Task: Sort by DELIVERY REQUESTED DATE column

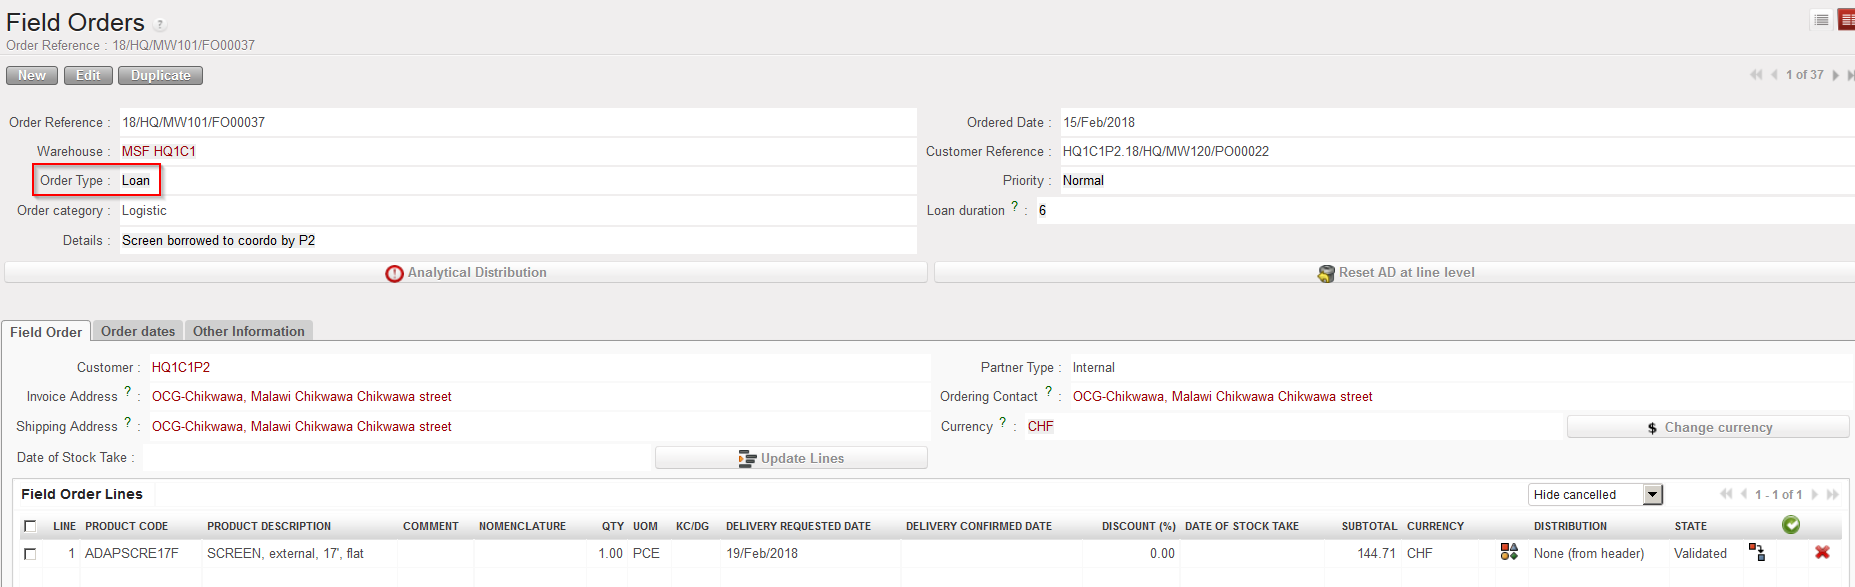Action: (x=798, y=526)
